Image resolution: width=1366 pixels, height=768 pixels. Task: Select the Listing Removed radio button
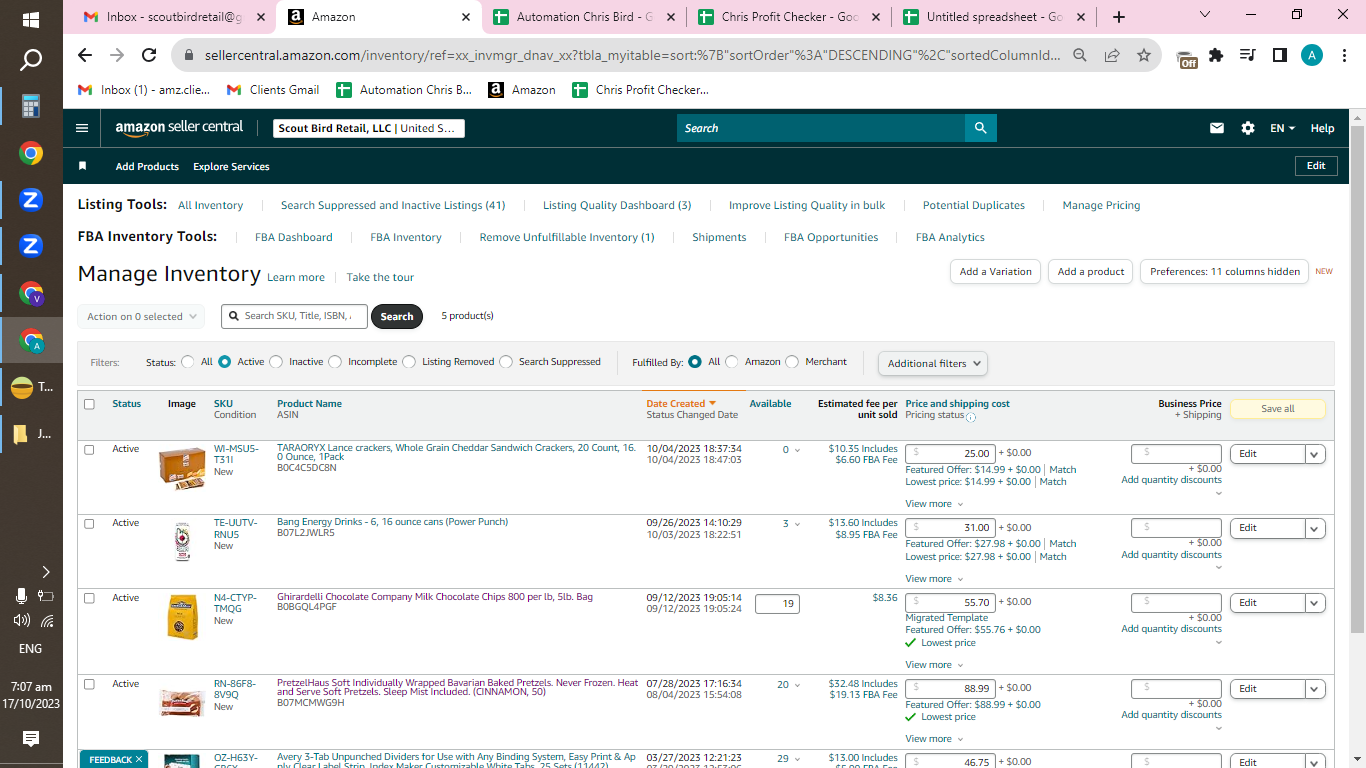click(409, 362)
